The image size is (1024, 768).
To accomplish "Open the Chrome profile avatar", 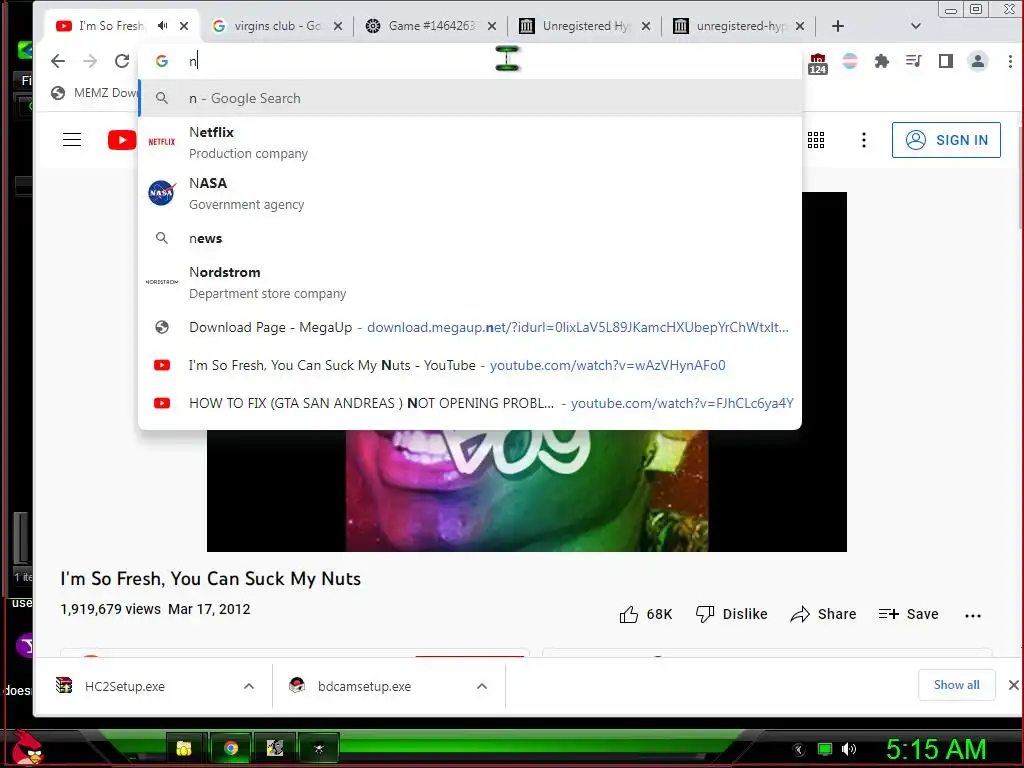I will pos(978,61).
